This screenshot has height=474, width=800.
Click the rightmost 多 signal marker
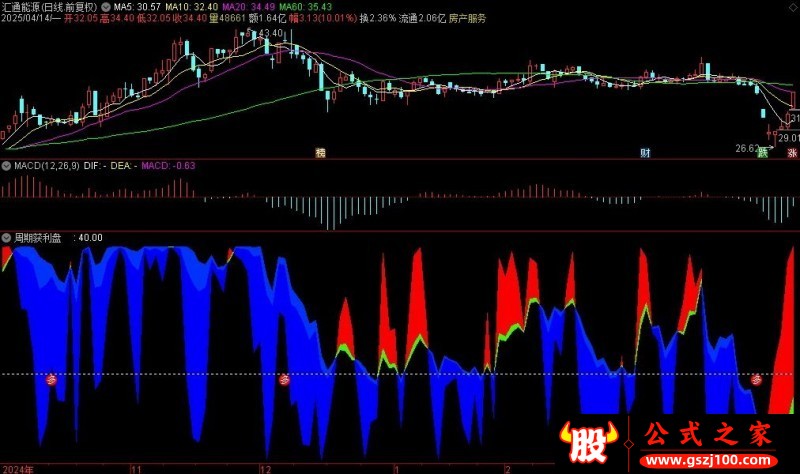[x=756, y=379]
